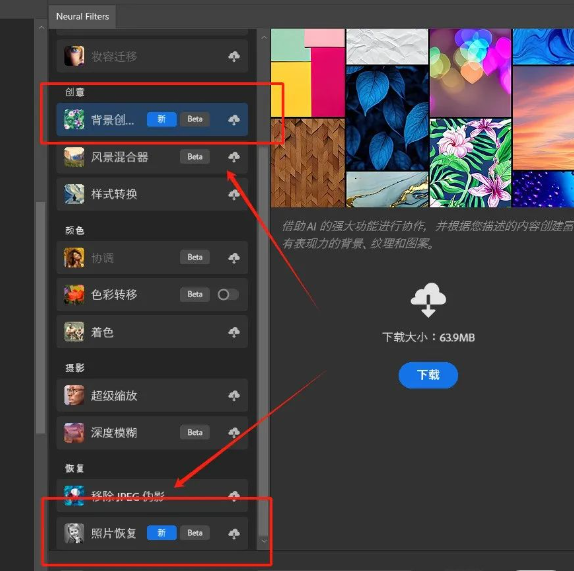Click the 下载大小：63.9MB text
The image size is (574, 571).
(428, 337)
